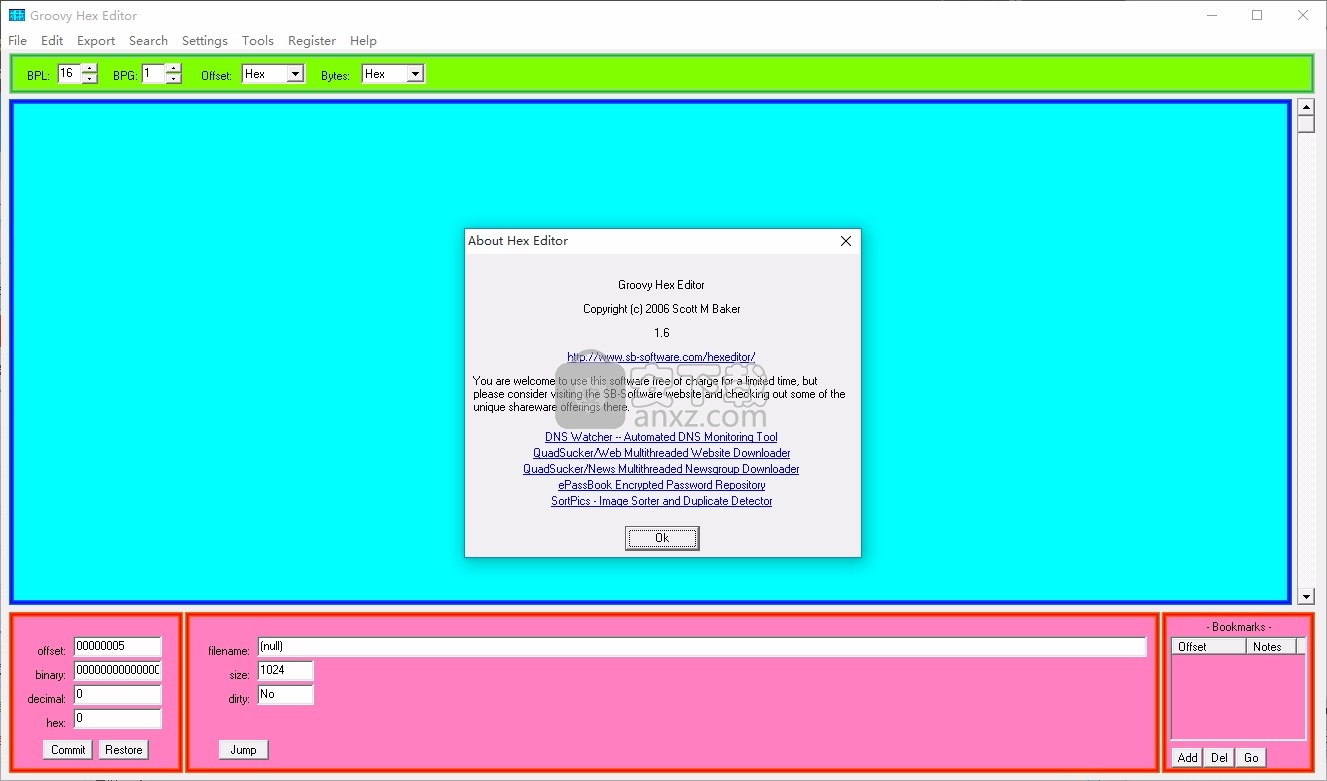
Task: Open the Tools menu
Action: point(258,41)
